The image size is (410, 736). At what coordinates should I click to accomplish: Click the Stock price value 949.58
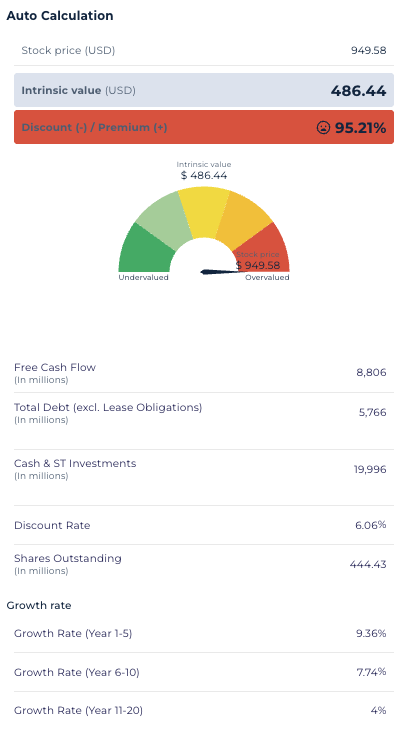369,50
